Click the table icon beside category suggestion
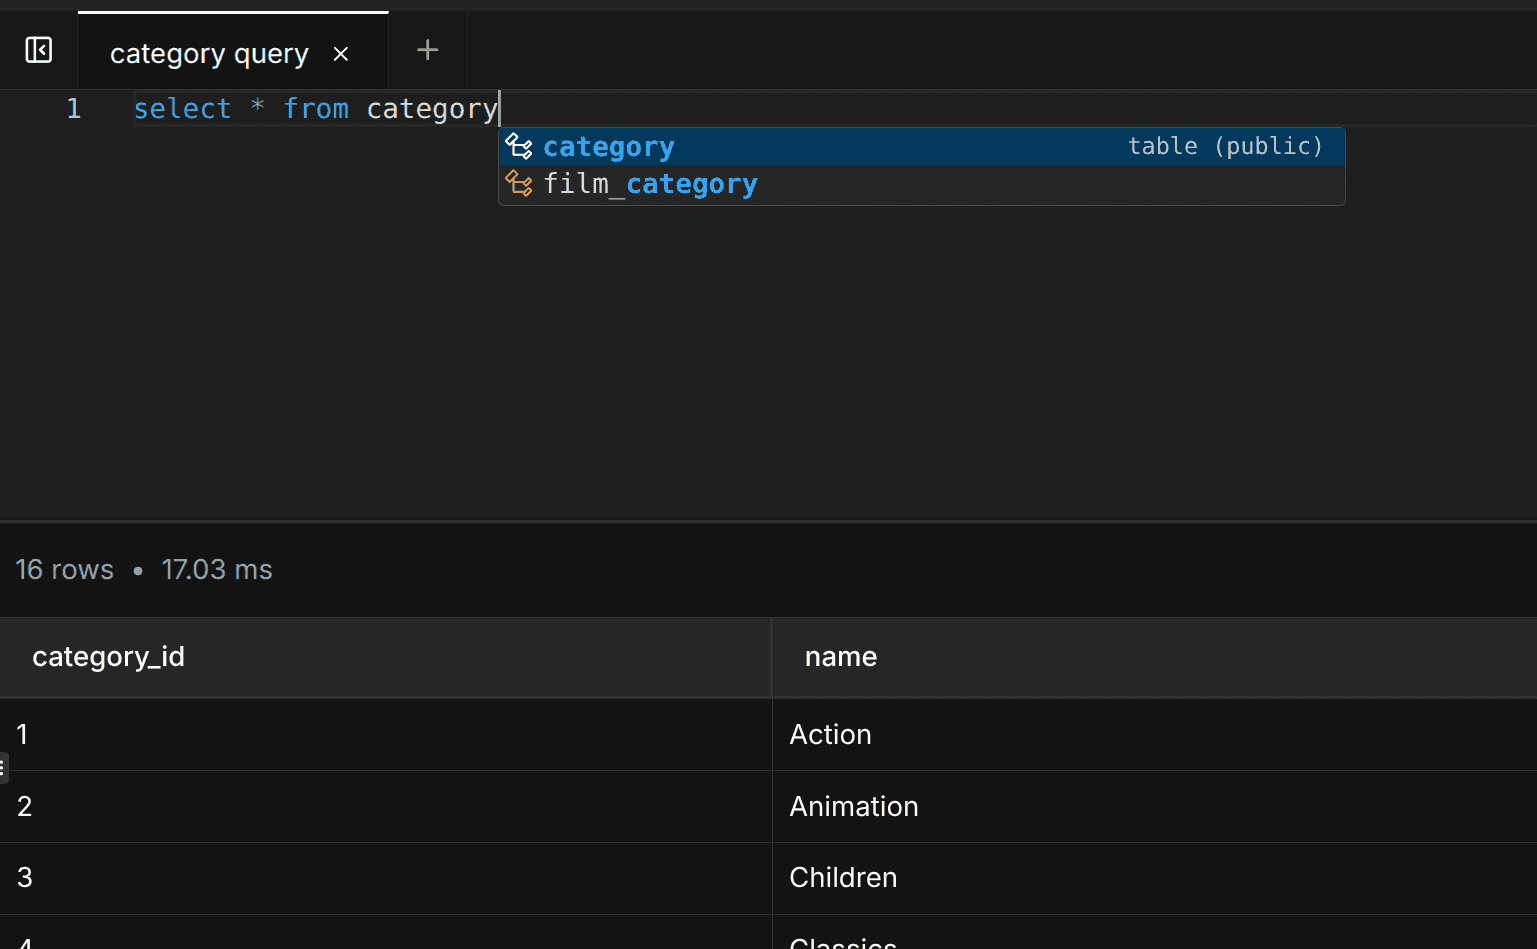1537x949 pixels. (519, 146)
